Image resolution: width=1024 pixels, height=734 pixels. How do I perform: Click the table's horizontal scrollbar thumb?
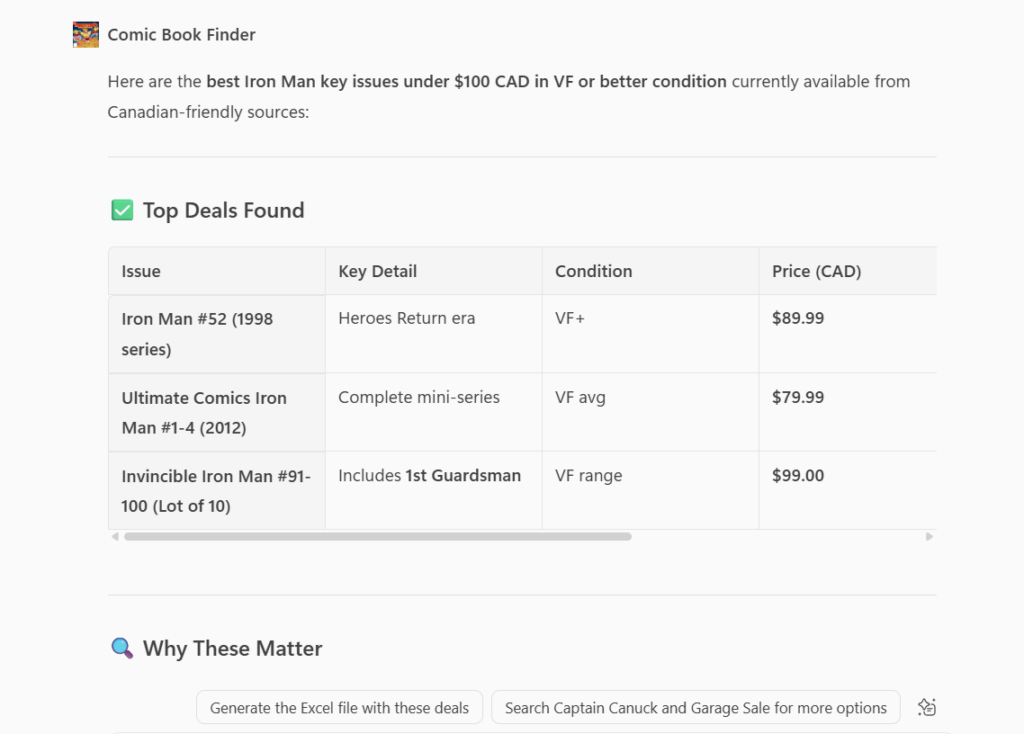[x=377, y=537]
